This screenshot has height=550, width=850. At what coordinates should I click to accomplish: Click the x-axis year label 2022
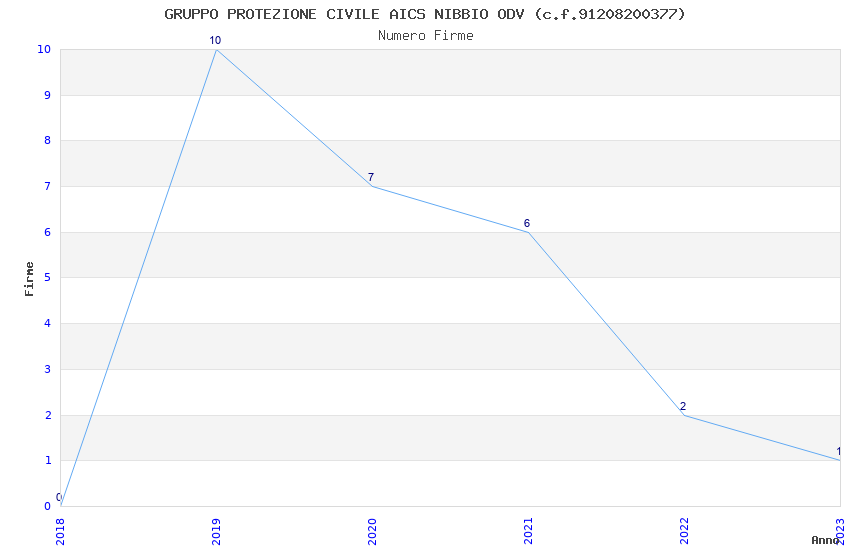point(684,531)
